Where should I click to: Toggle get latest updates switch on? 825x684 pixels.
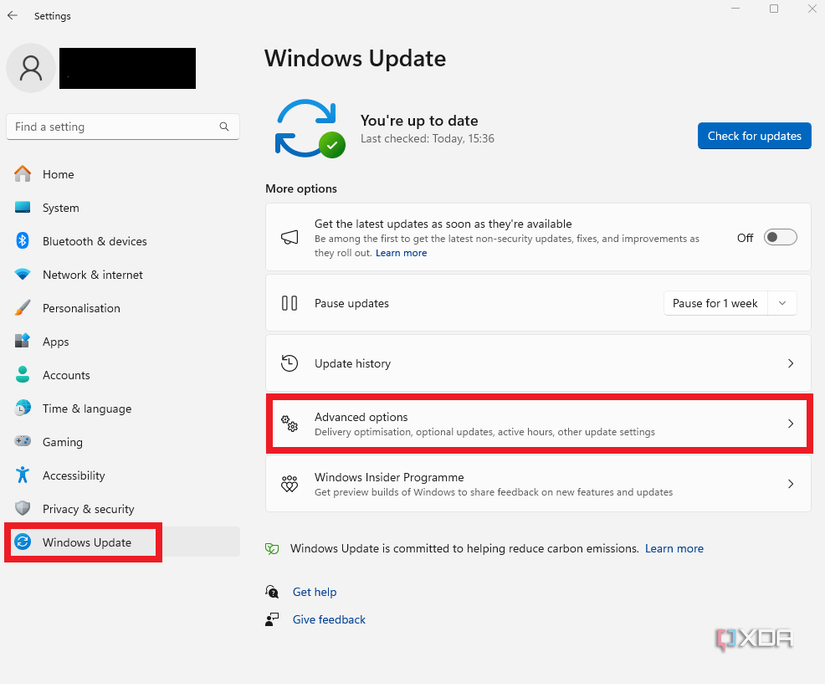pyautogui.click(x=780, y=237)
